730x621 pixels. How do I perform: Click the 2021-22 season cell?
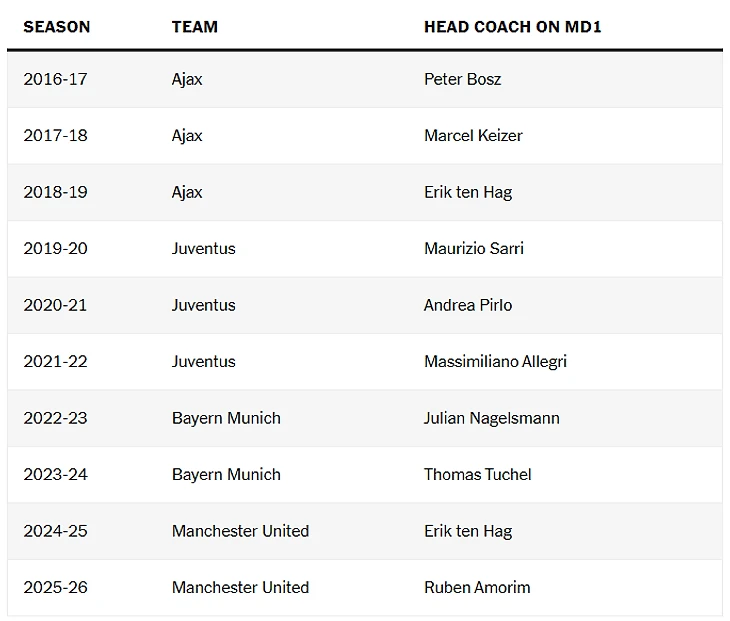[x=56, y=361]
